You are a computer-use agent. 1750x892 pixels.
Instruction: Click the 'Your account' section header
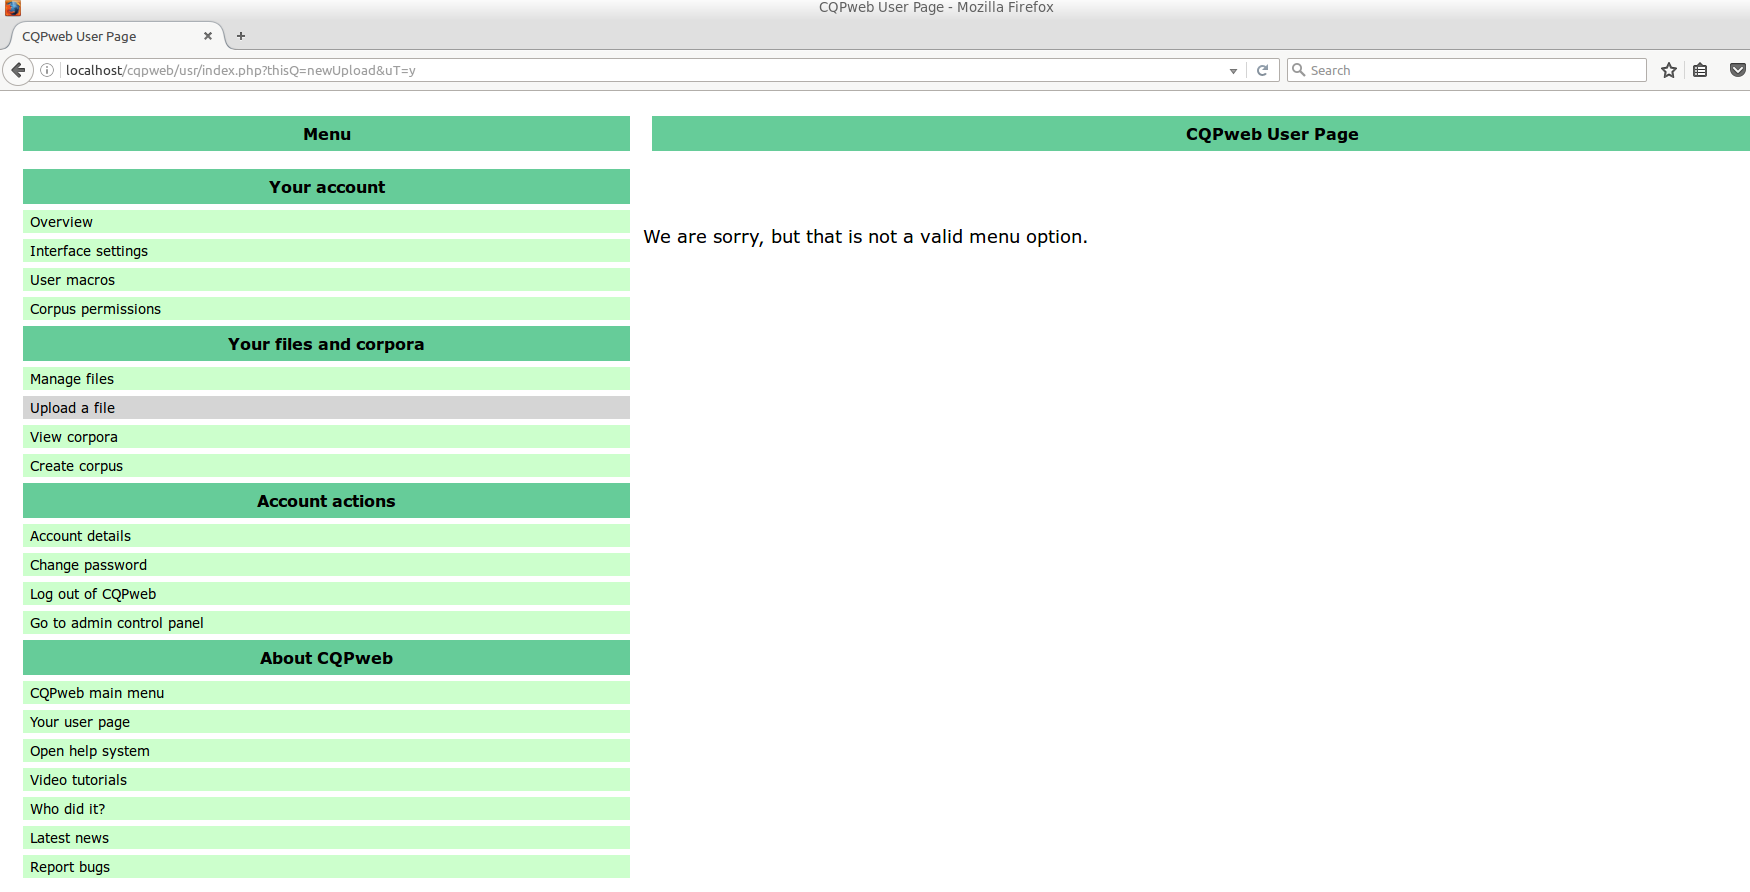(x=326, y=187)
